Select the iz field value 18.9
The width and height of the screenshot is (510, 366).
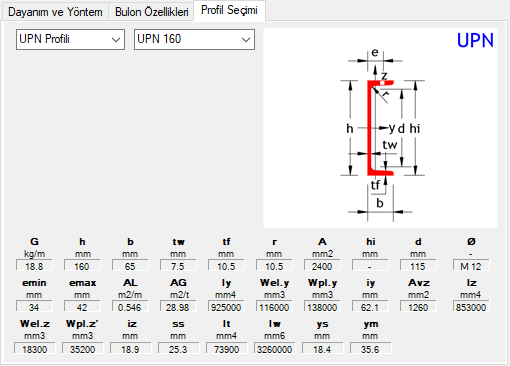pyautogui.click(x=130, y=349)
